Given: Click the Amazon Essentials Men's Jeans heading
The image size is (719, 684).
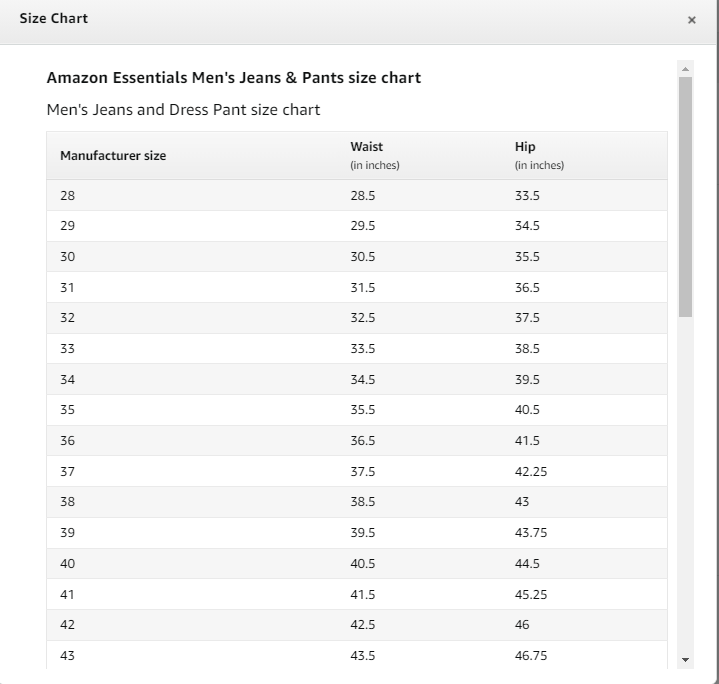Looking at the screenshot, I should 234,77.
